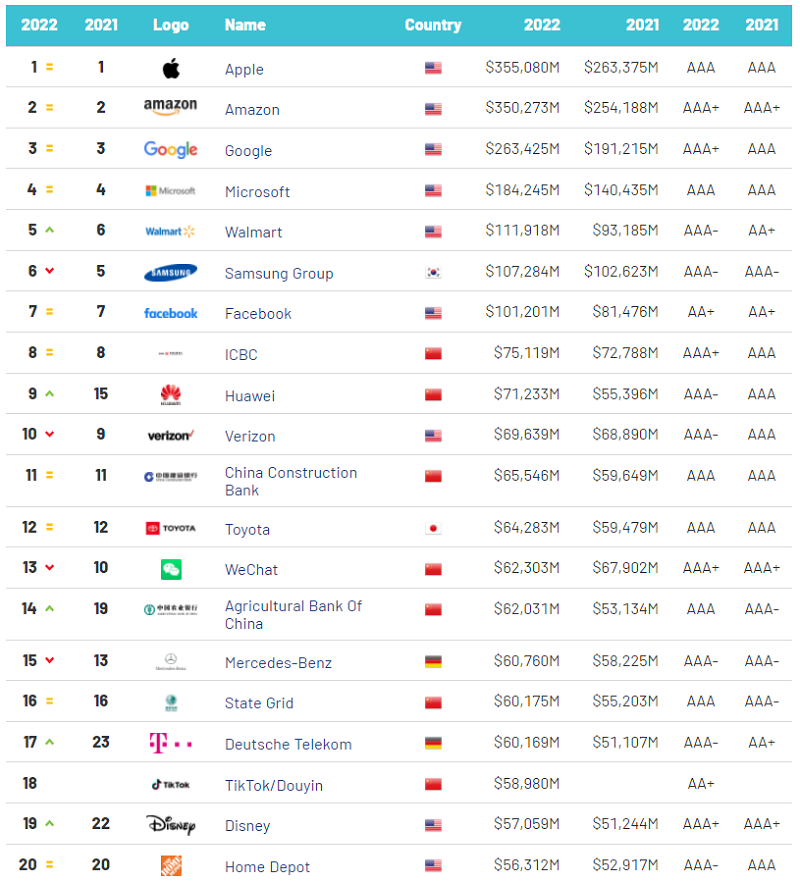The image size is (800, 882).
Task: Click the Samsung oval logo
Action: [170, 273]
